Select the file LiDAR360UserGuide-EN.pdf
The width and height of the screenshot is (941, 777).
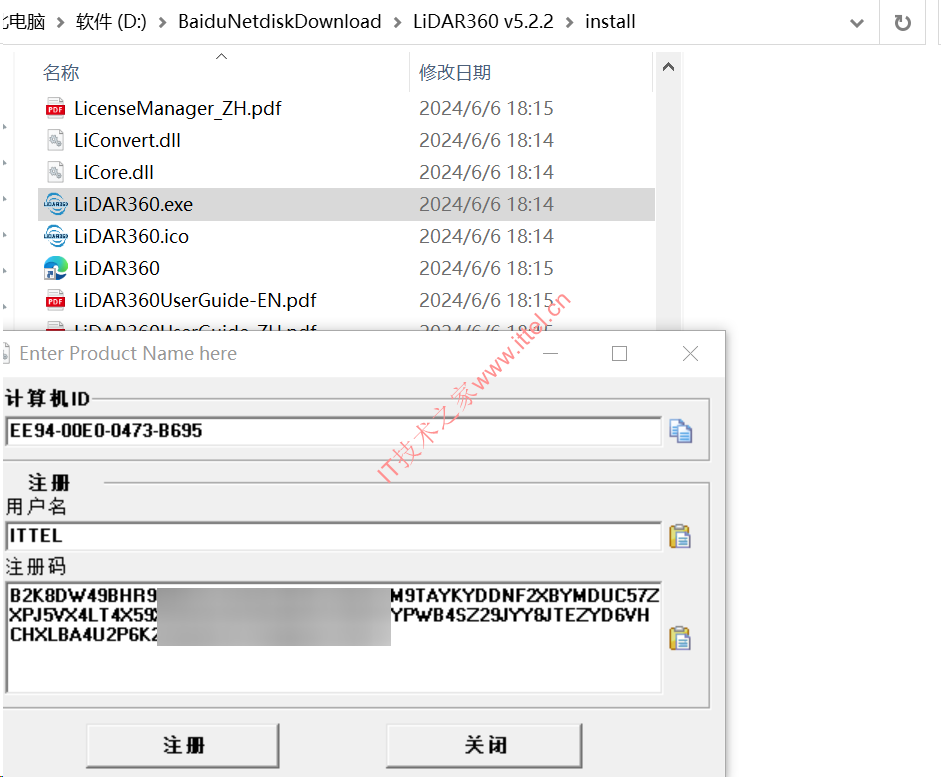[x=195, y=300]
